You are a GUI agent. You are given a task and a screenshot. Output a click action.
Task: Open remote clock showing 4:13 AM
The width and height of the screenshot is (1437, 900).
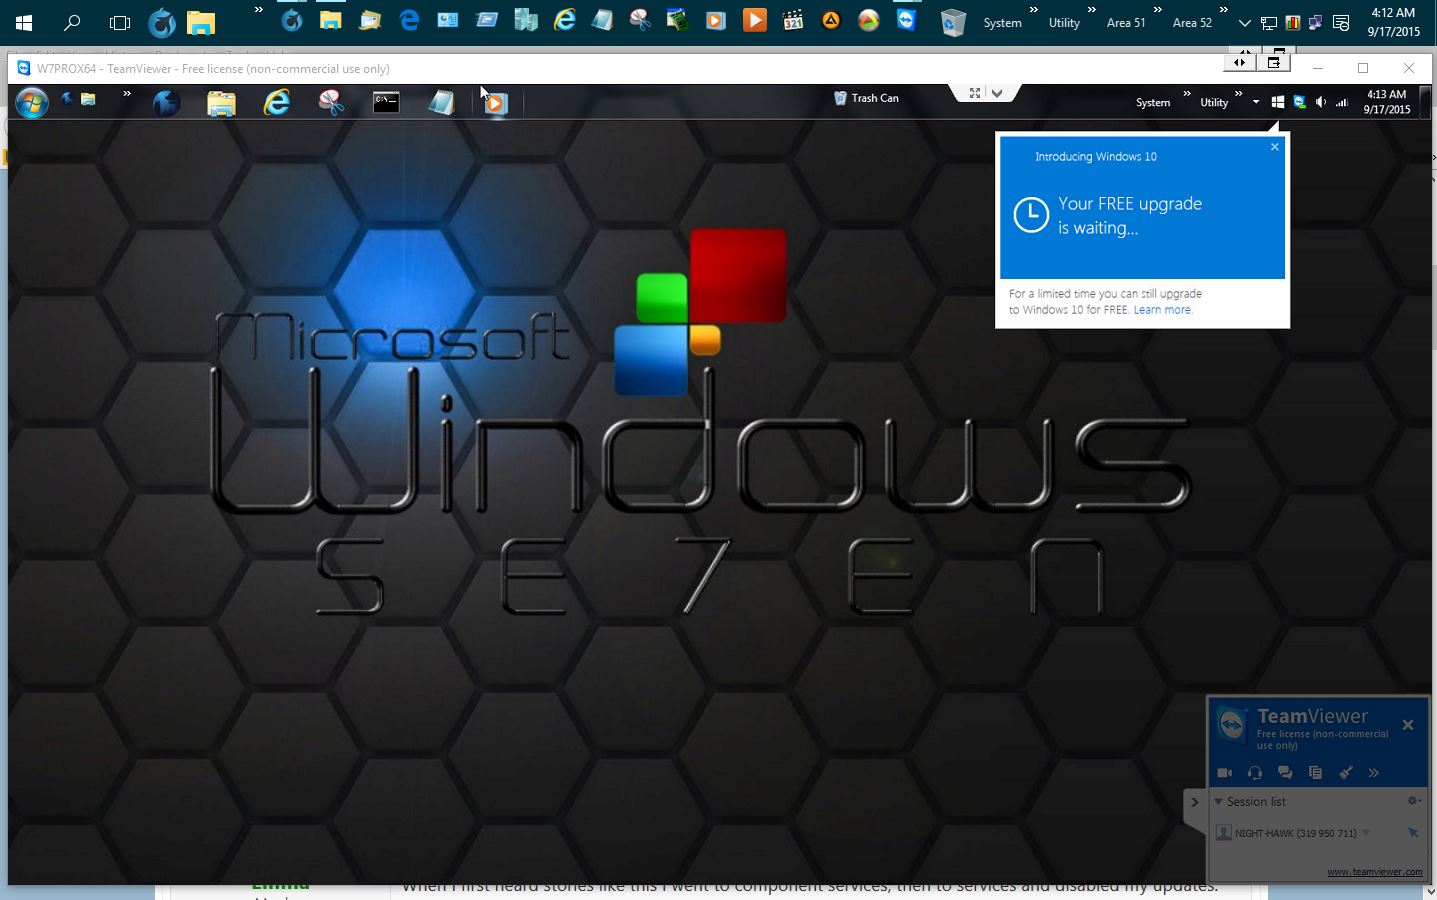(1386, 102)
